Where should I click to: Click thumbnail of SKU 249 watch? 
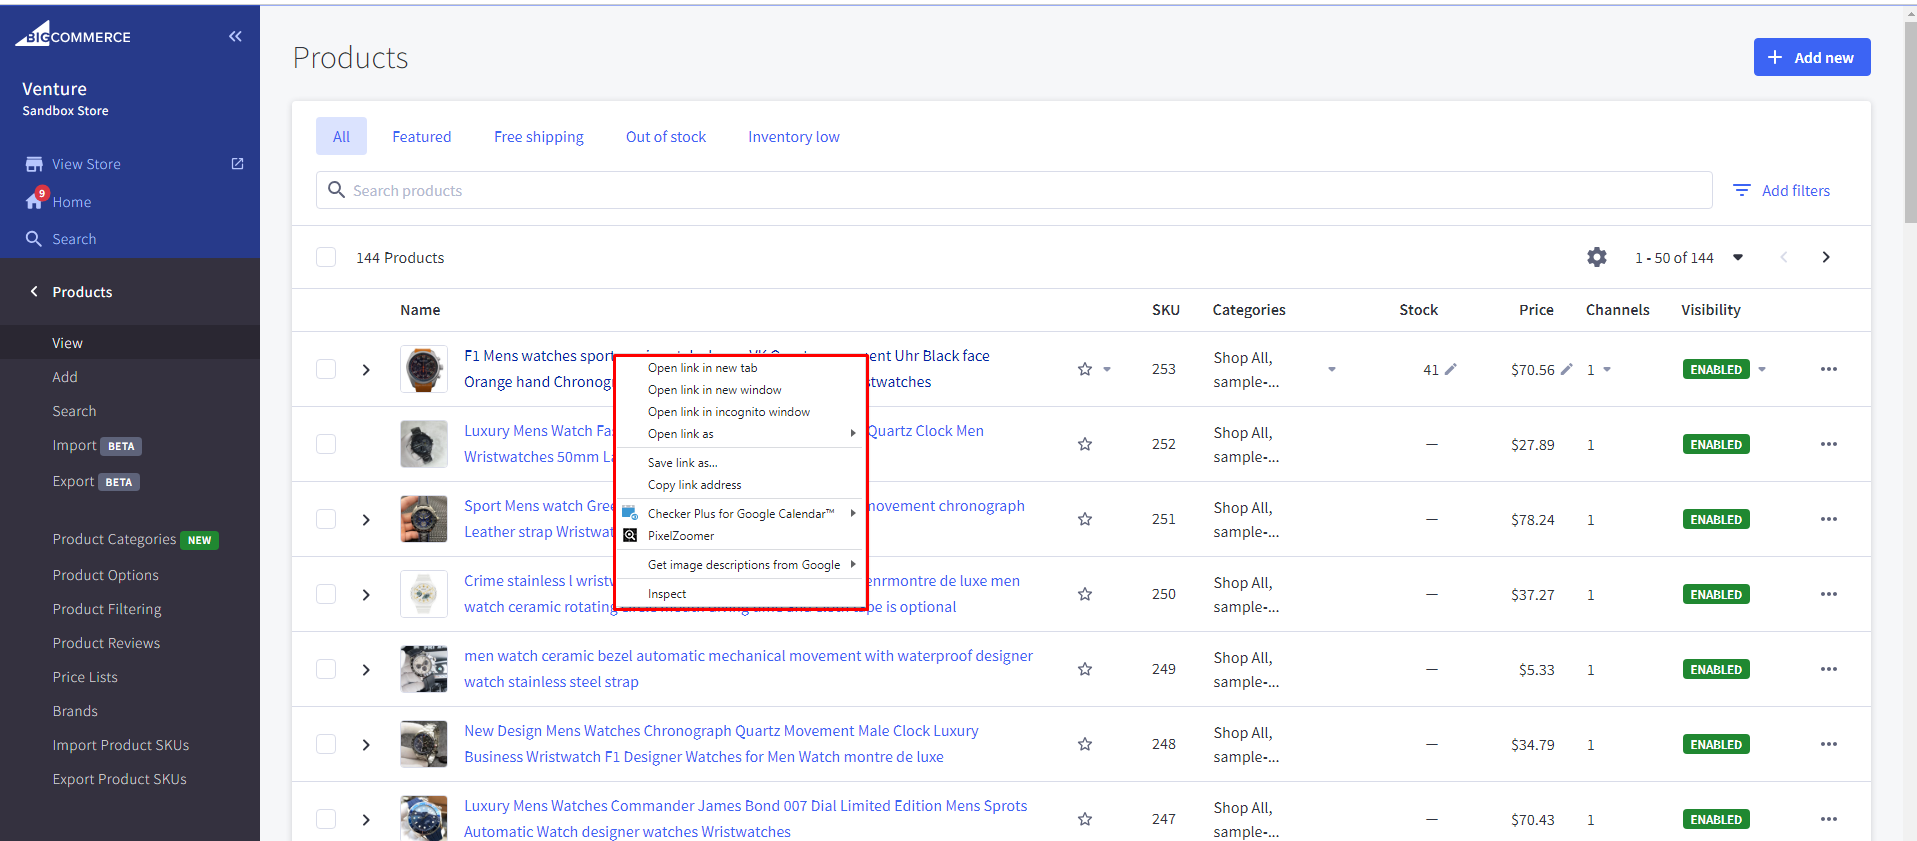point(424,669)
